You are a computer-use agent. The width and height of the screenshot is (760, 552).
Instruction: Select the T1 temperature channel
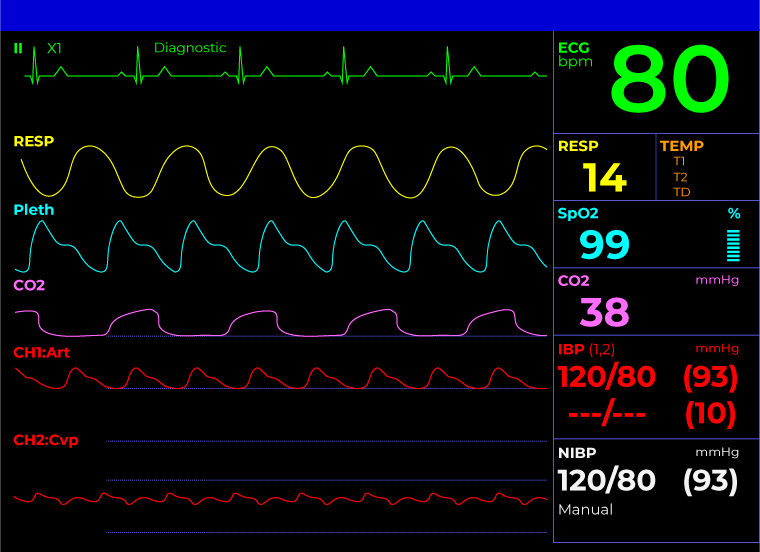coord(680,161)
